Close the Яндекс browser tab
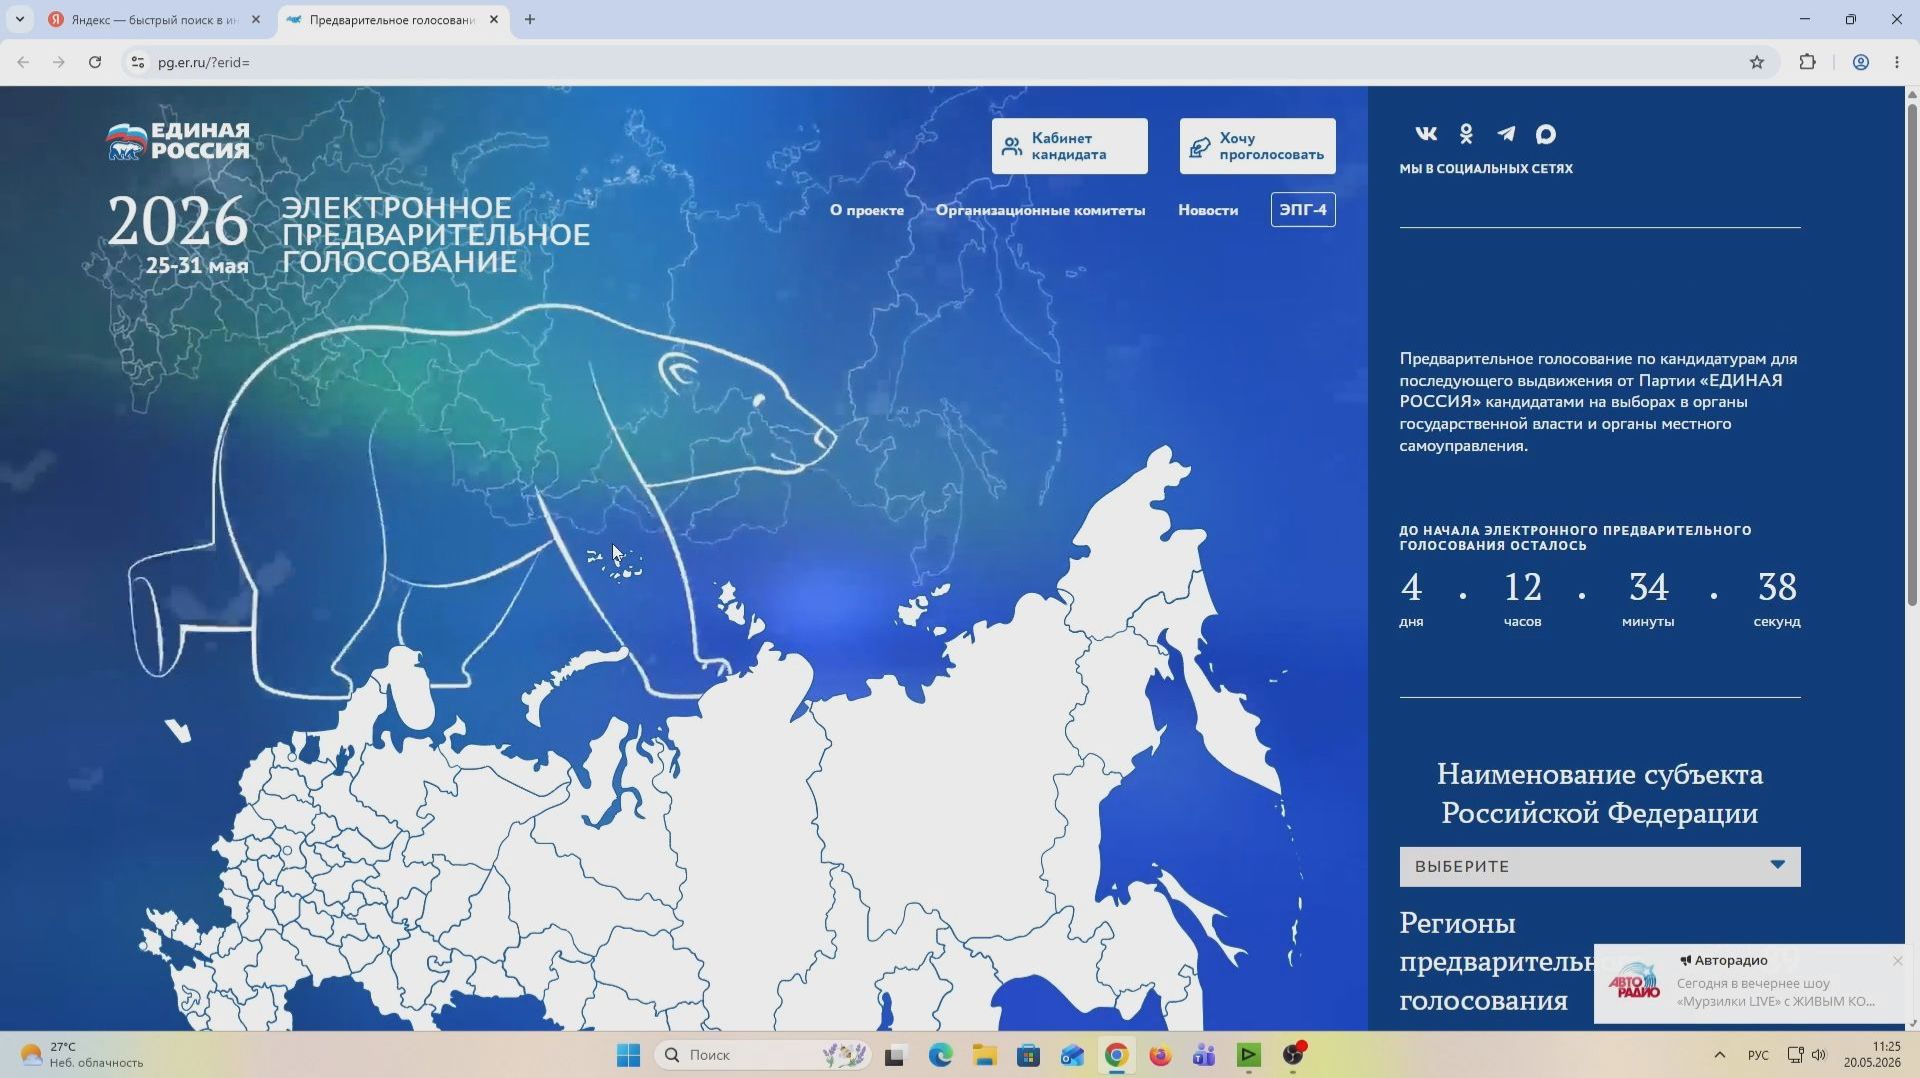1920x1078 pixels. coord(255,20)
